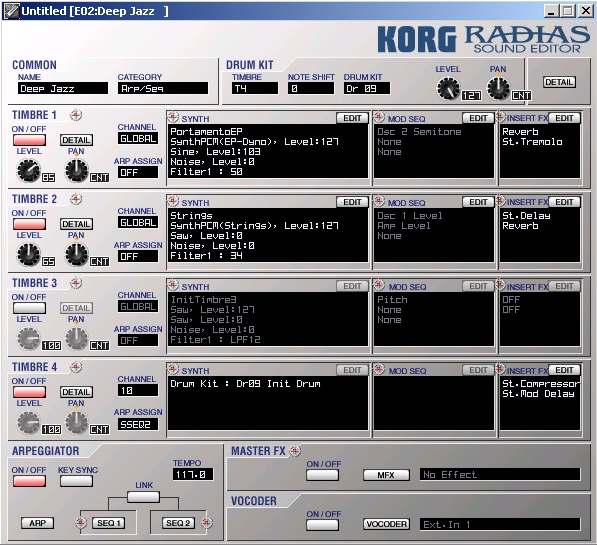Click the Timbre 2 MOD SEQ icon
The height and width of the screenshot is (545, 597).
pyautogui.click(x=379, y=201)
